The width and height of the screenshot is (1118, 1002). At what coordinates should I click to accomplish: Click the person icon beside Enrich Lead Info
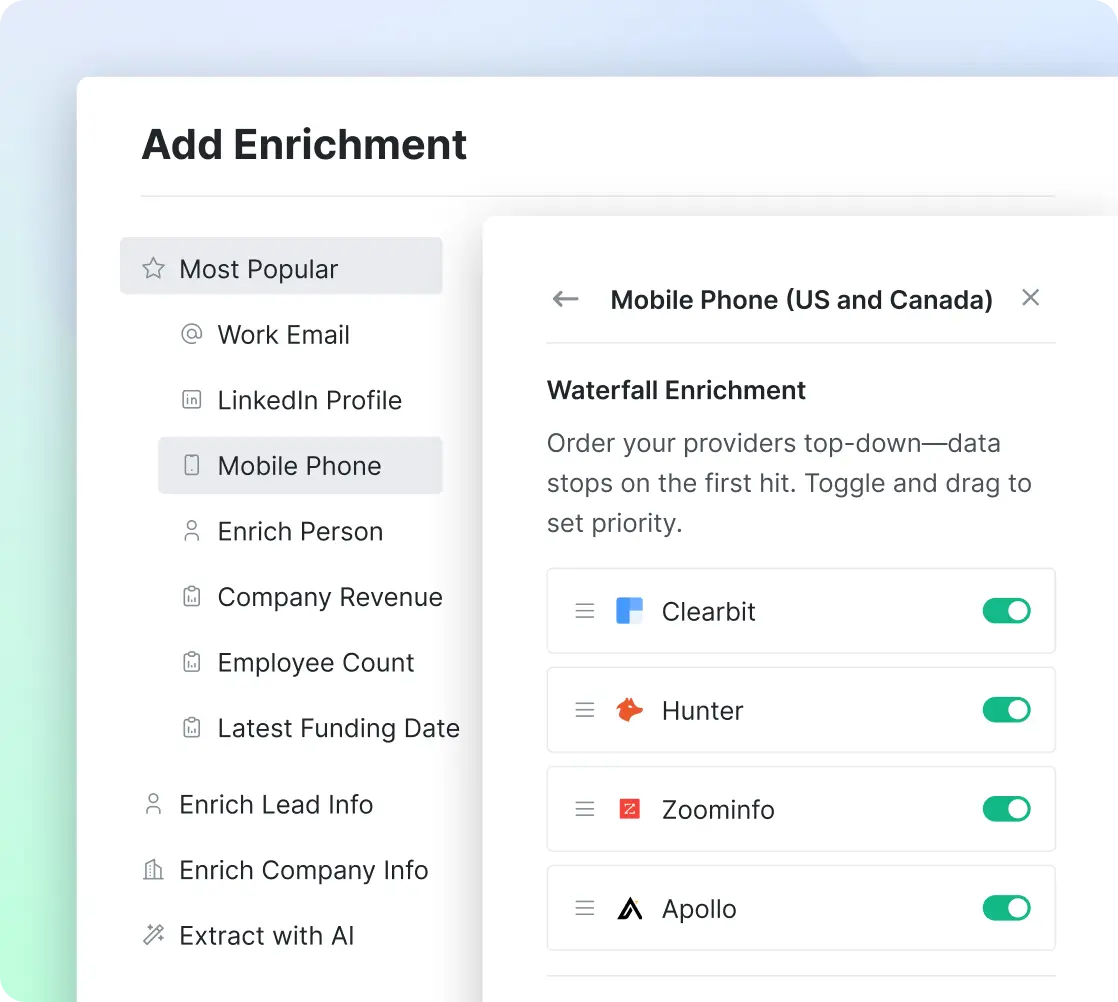point(153,804)
